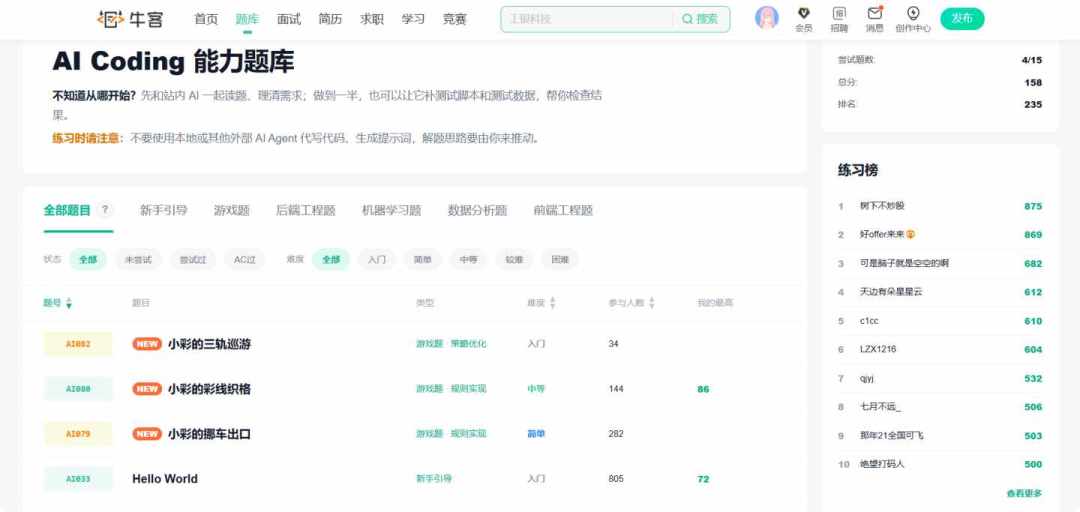Image resolution: width=1080 pixels, height=512 pixels.
Task: Select difficulty filter 入门
Action: (x=377, y=260)
